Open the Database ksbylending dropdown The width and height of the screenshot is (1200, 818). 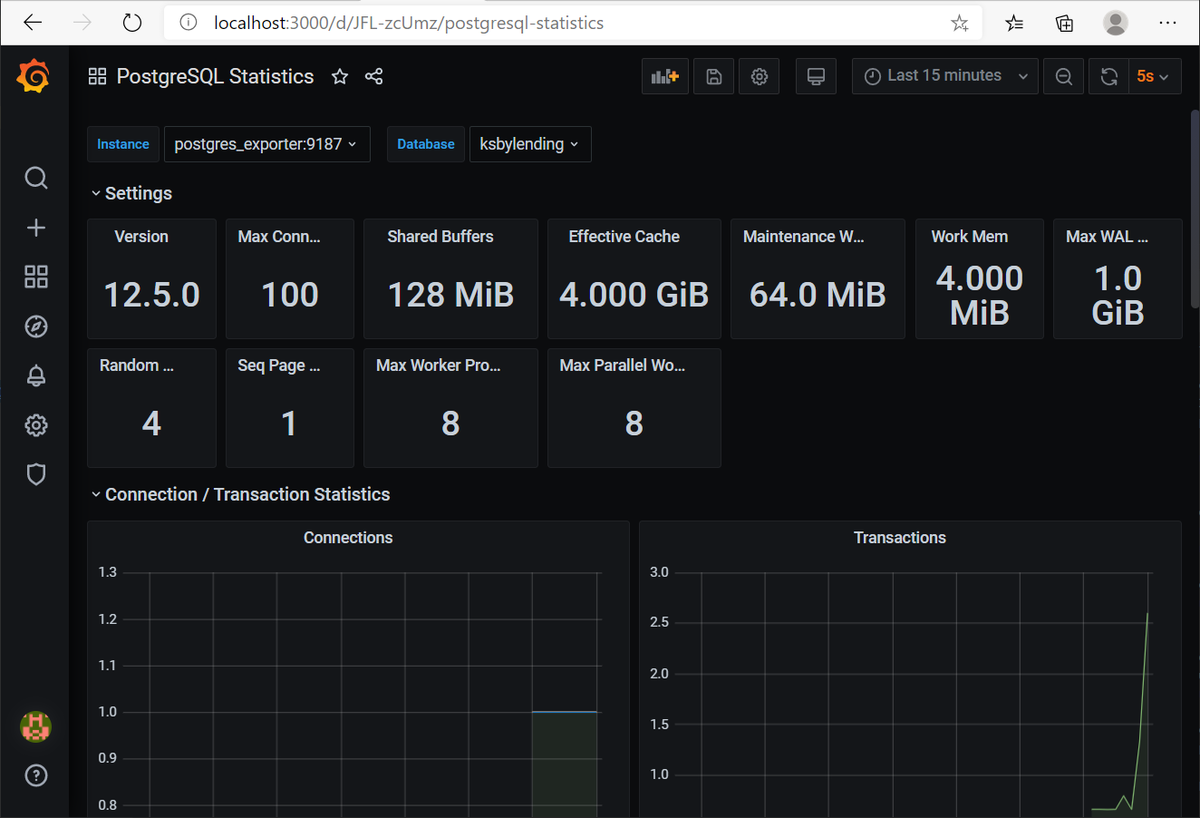[529, 144]
